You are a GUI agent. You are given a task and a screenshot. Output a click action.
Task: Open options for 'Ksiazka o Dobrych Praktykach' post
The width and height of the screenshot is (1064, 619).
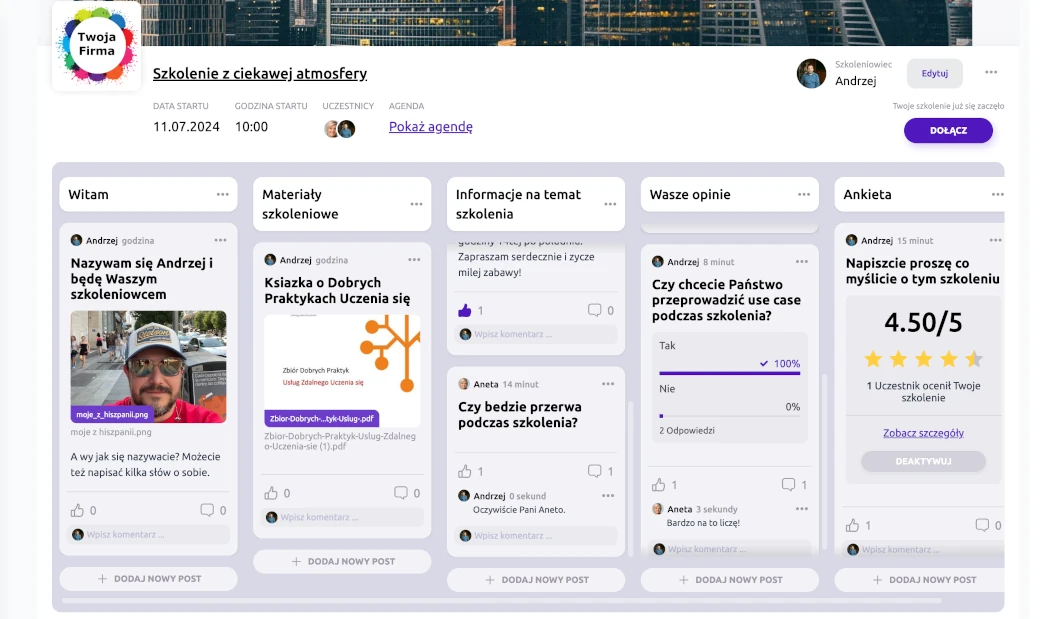pyautogui.click(x=414, y=259)
